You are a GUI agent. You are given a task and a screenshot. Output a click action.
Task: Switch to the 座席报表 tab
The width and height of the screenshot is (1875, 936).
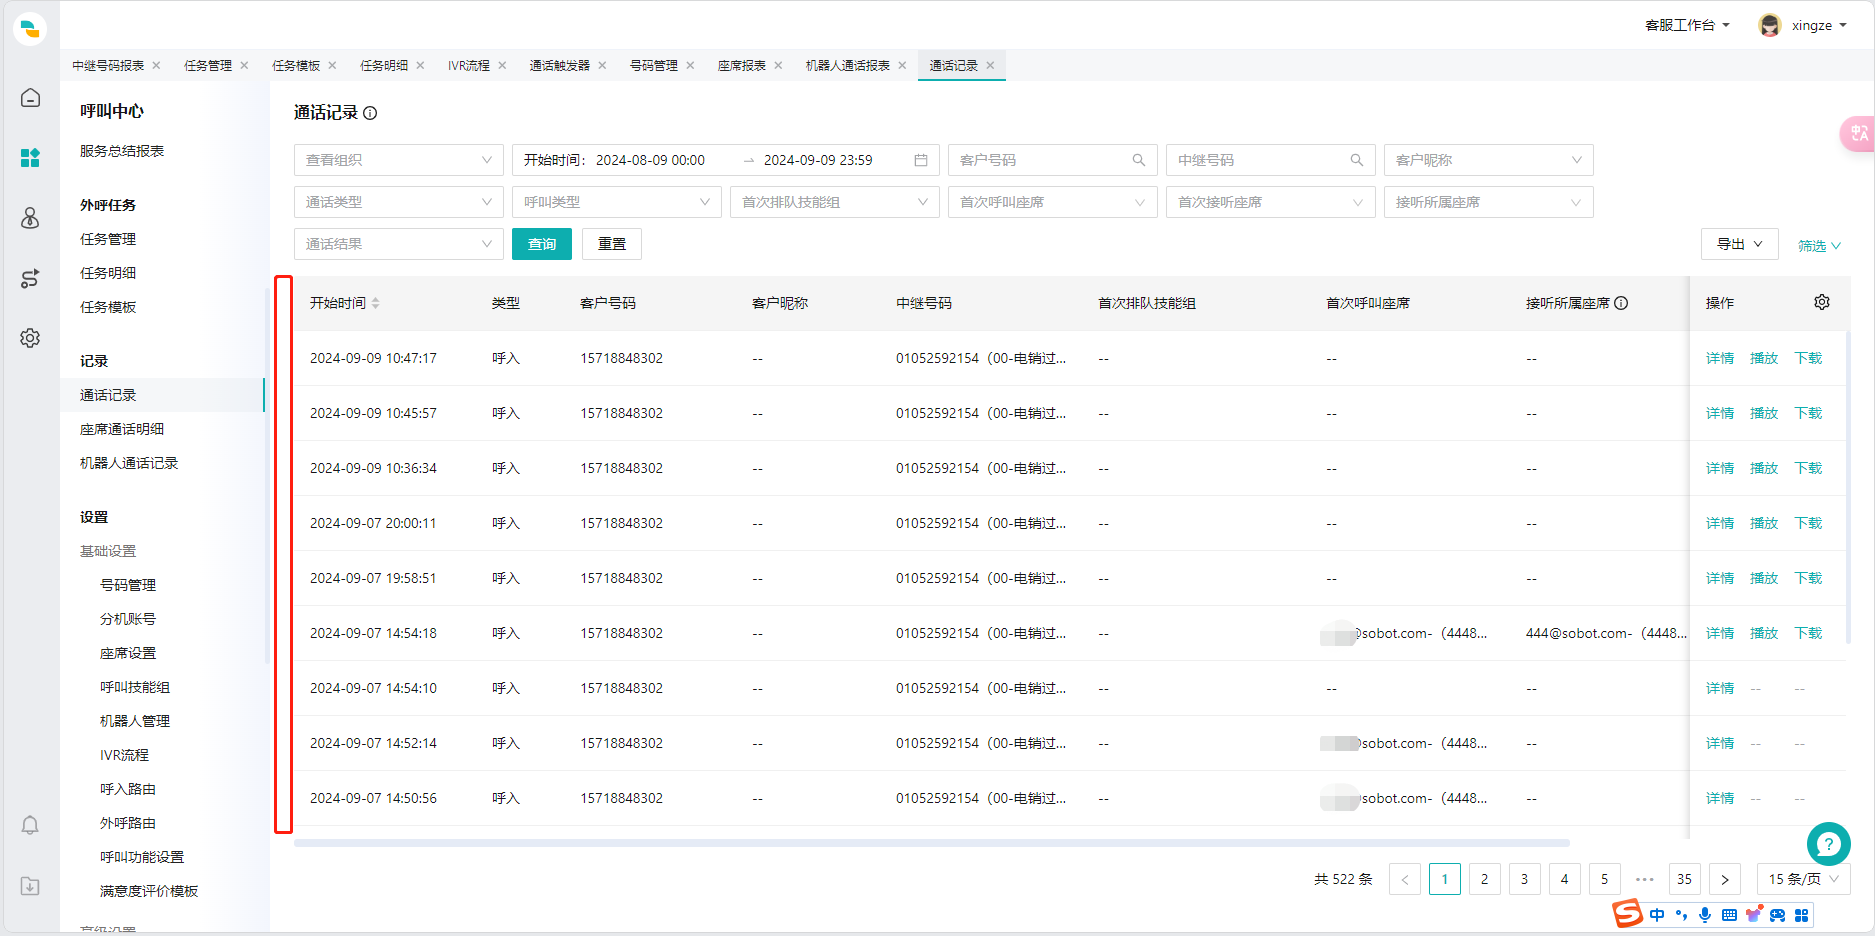coord(742,65)
